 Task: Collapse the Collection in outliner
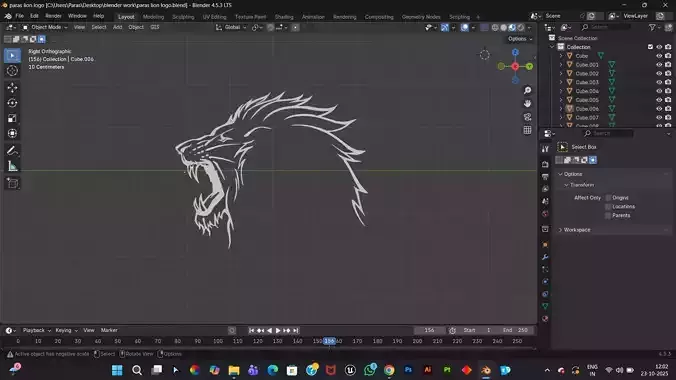tap(552, 47)
